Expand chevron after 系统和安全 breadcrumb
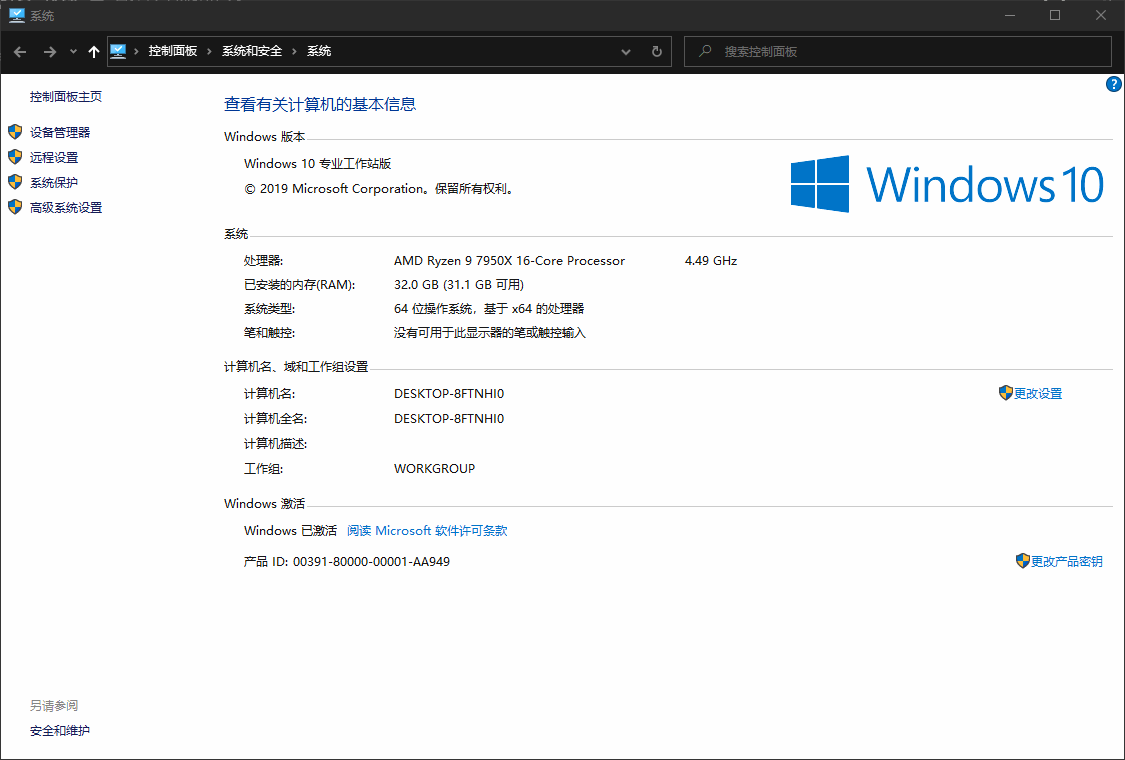1125x760 pixels. coord(294,51)
